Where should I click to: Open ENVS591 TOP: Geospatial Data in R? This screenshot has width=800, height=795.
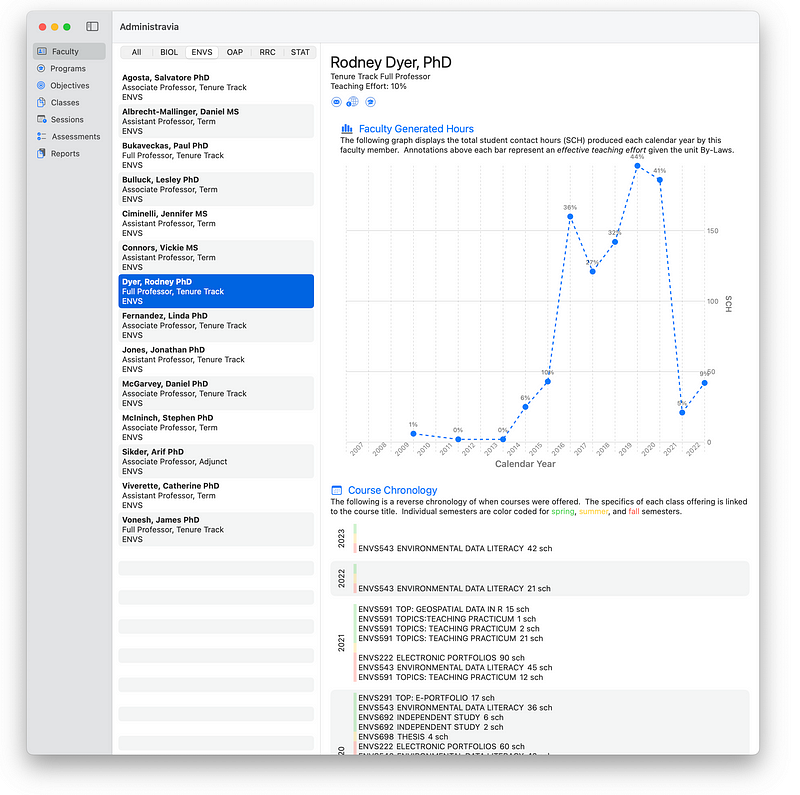(x=436, y=609)
